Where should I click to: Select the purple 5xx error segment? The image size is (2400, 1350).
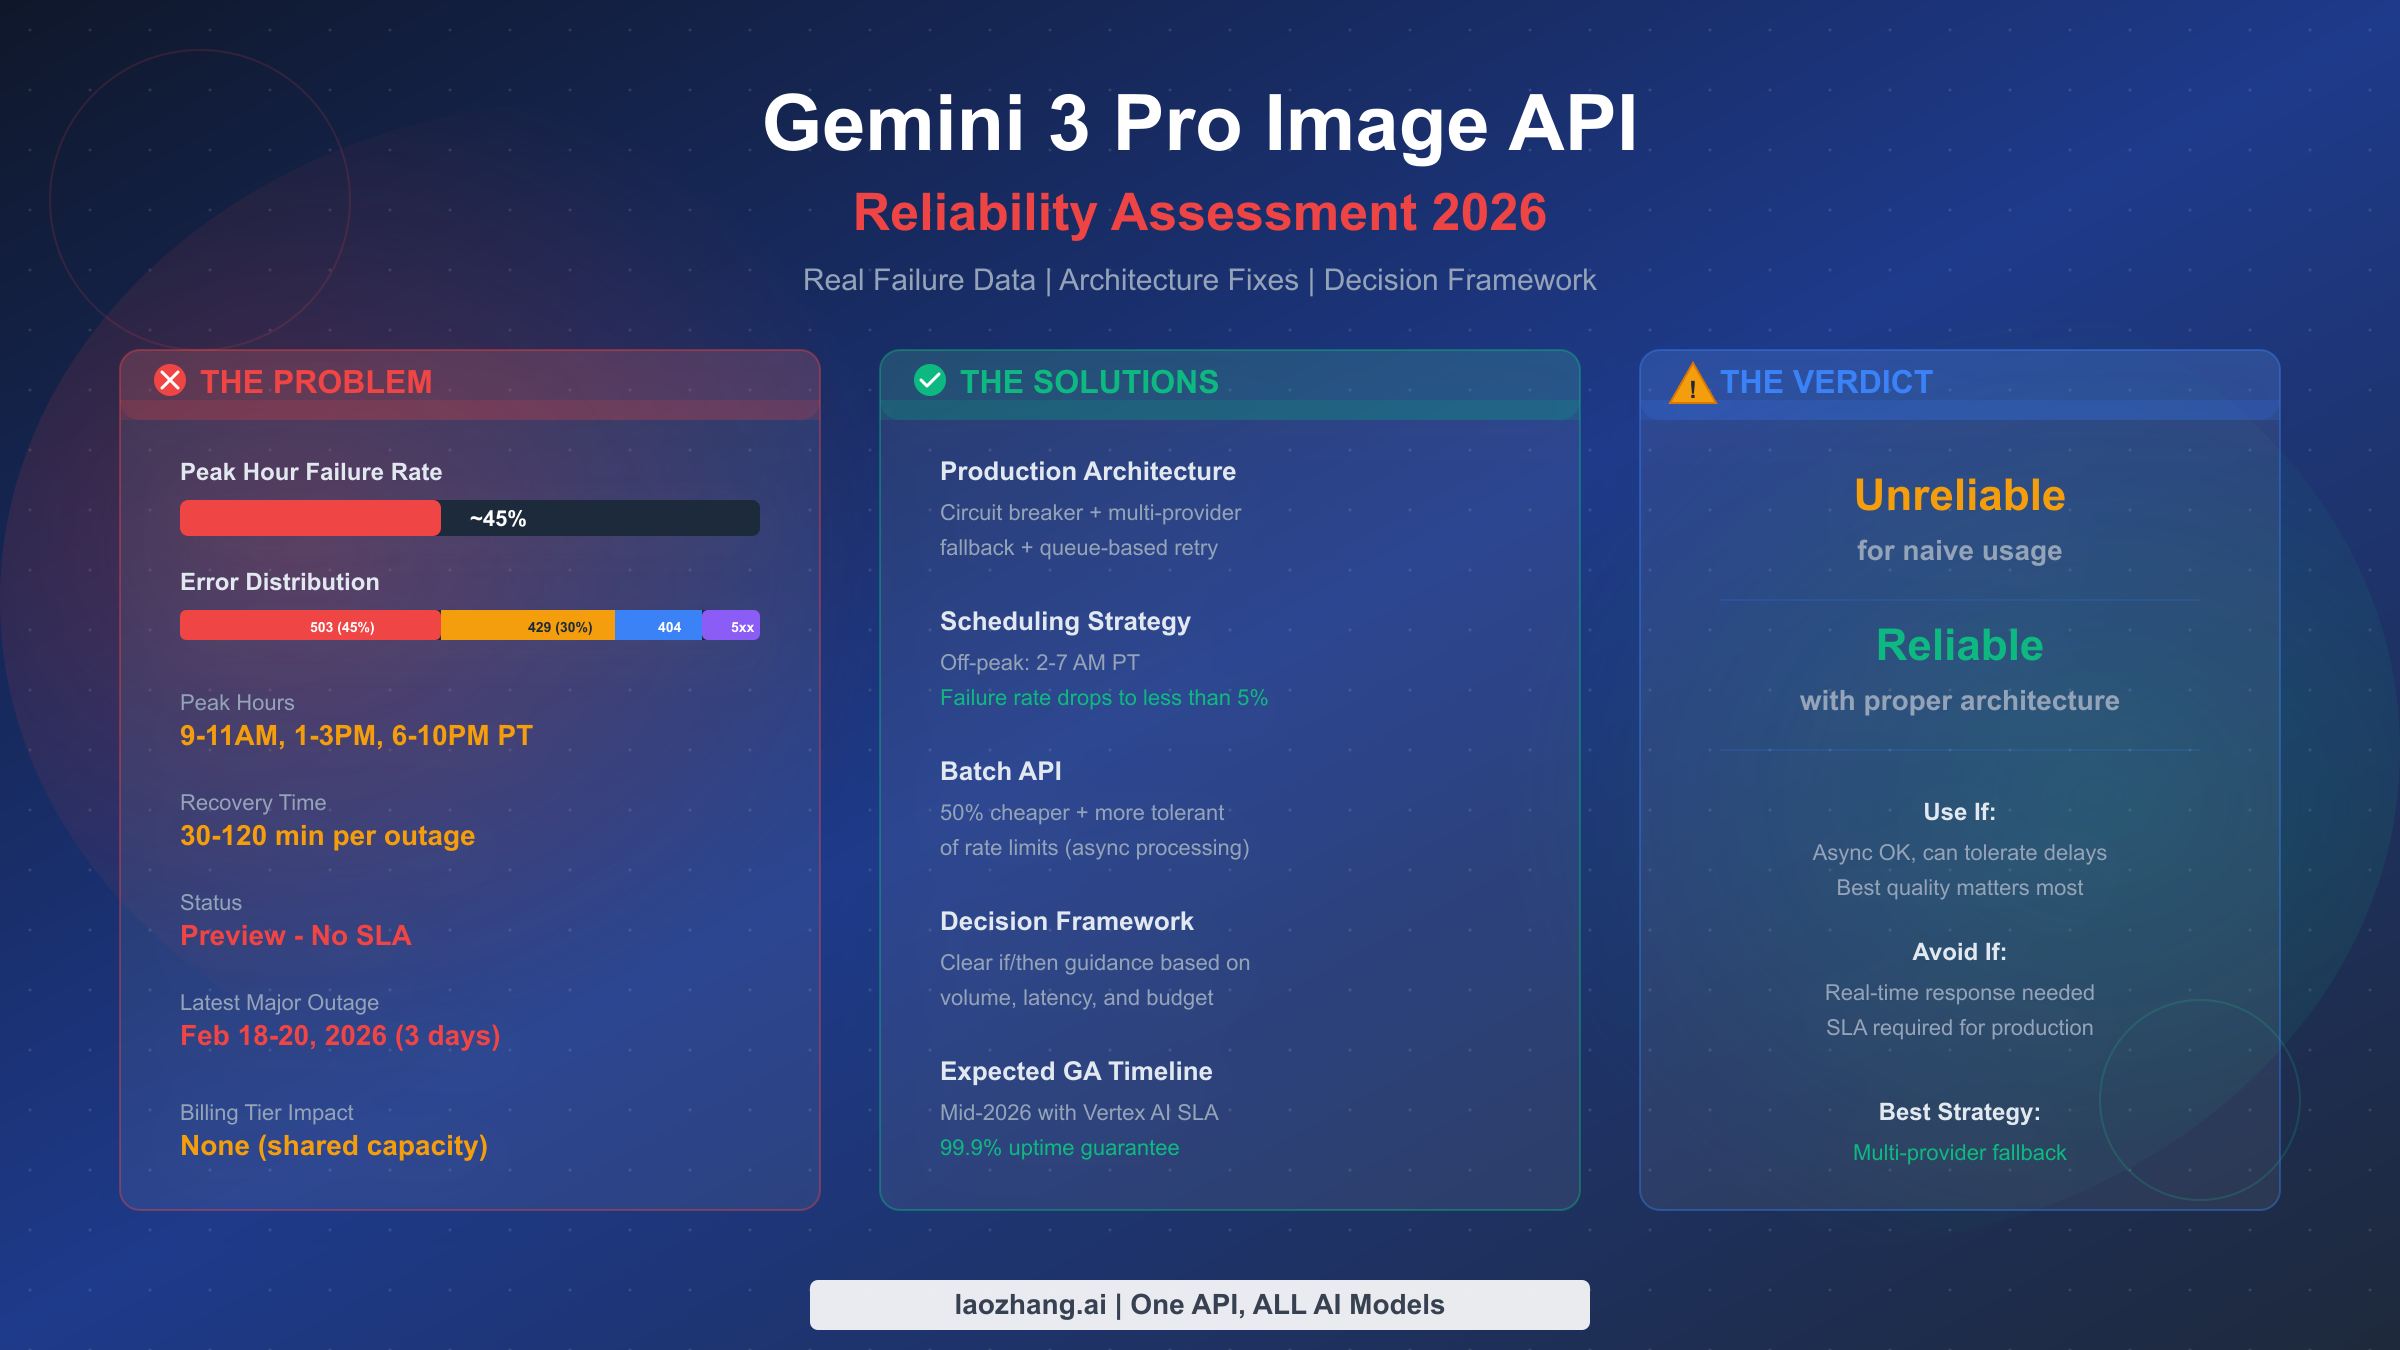point(733,625)
